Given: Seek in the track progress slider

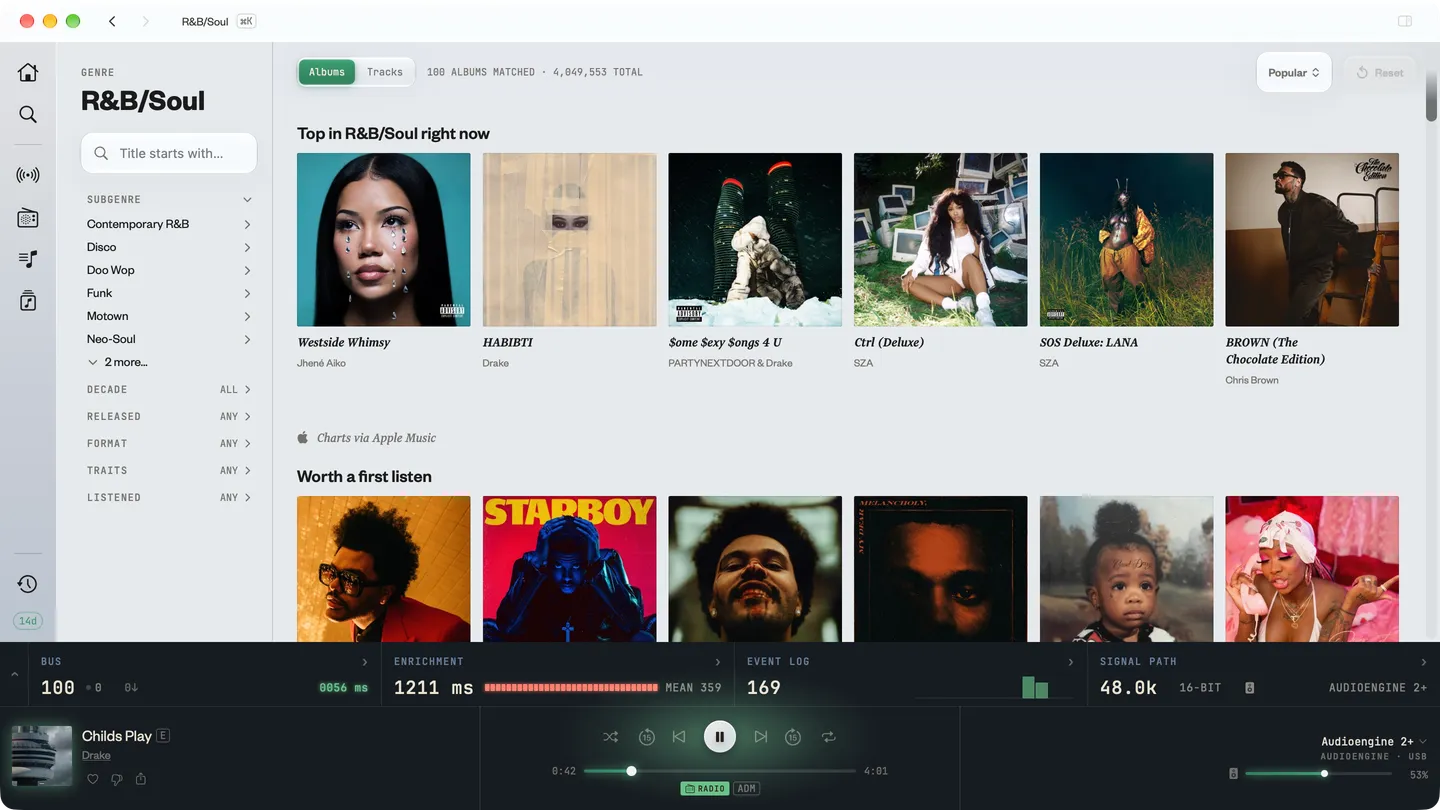Looking at the screenshot, I should (x=720, y=771).
